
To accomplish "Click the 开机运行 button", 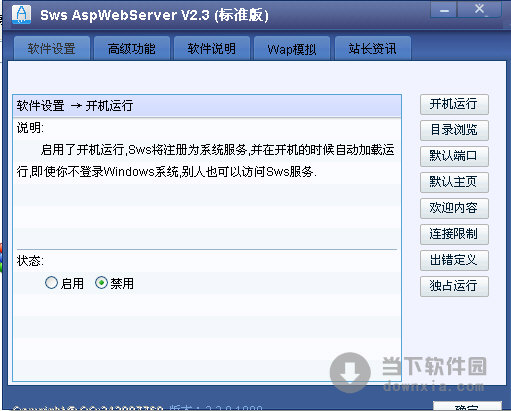I will tap(454, 104).
